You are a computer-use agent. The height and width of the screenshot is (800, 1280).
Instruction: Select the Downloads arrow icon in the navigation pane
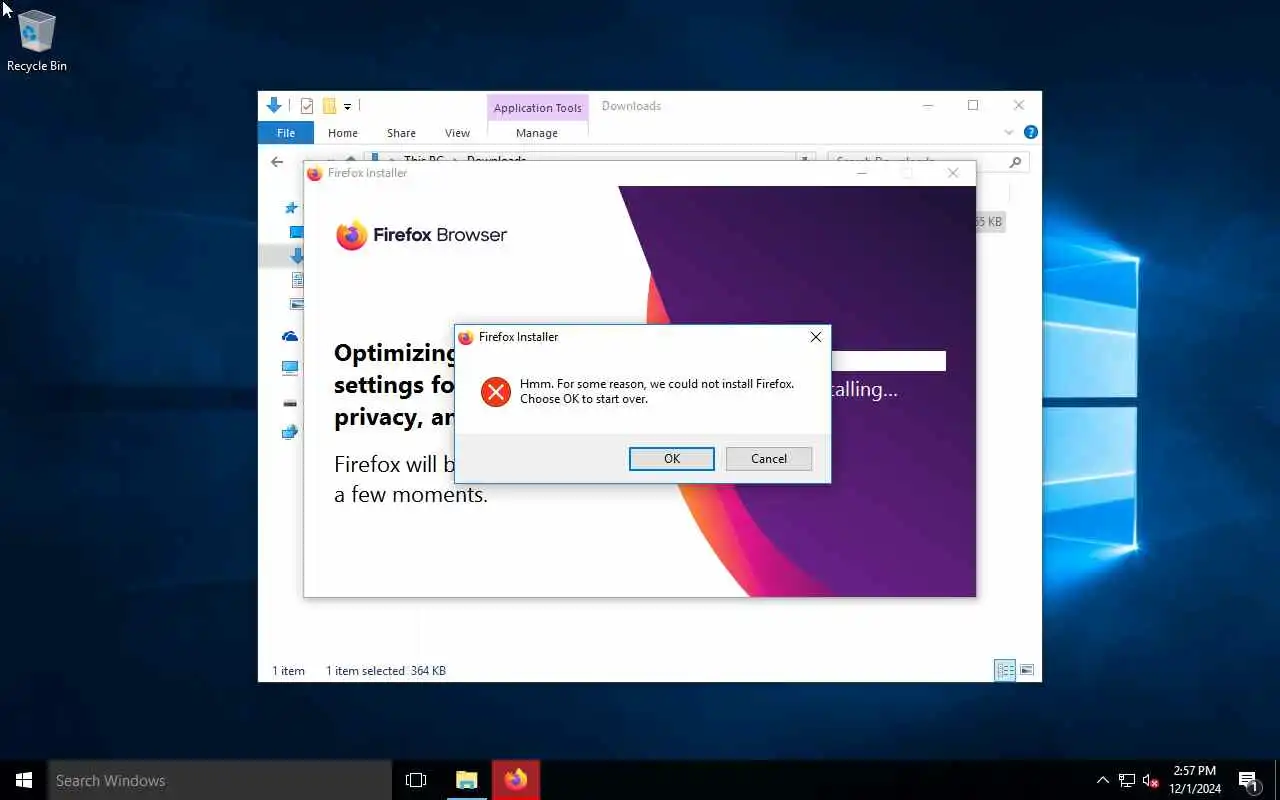(297, 256)
